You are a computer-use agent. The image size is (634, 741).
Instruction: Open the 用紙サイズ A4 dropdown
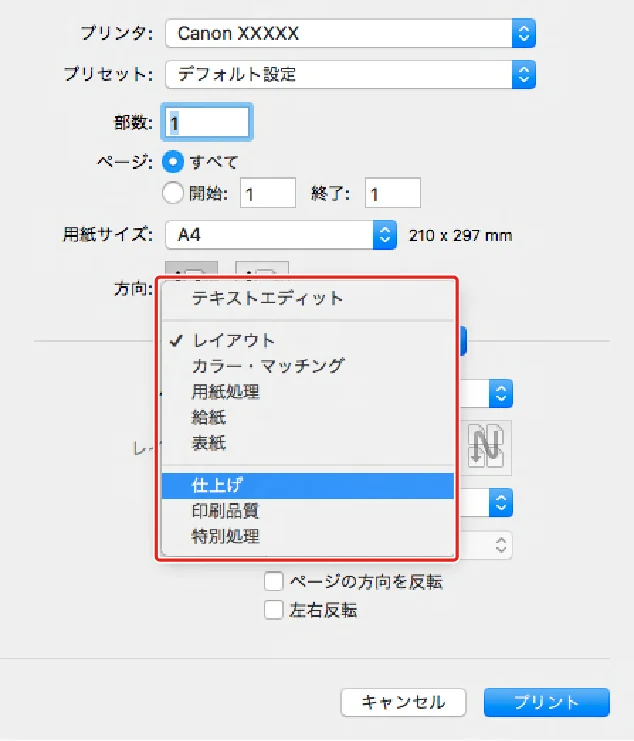click(281, 234)
